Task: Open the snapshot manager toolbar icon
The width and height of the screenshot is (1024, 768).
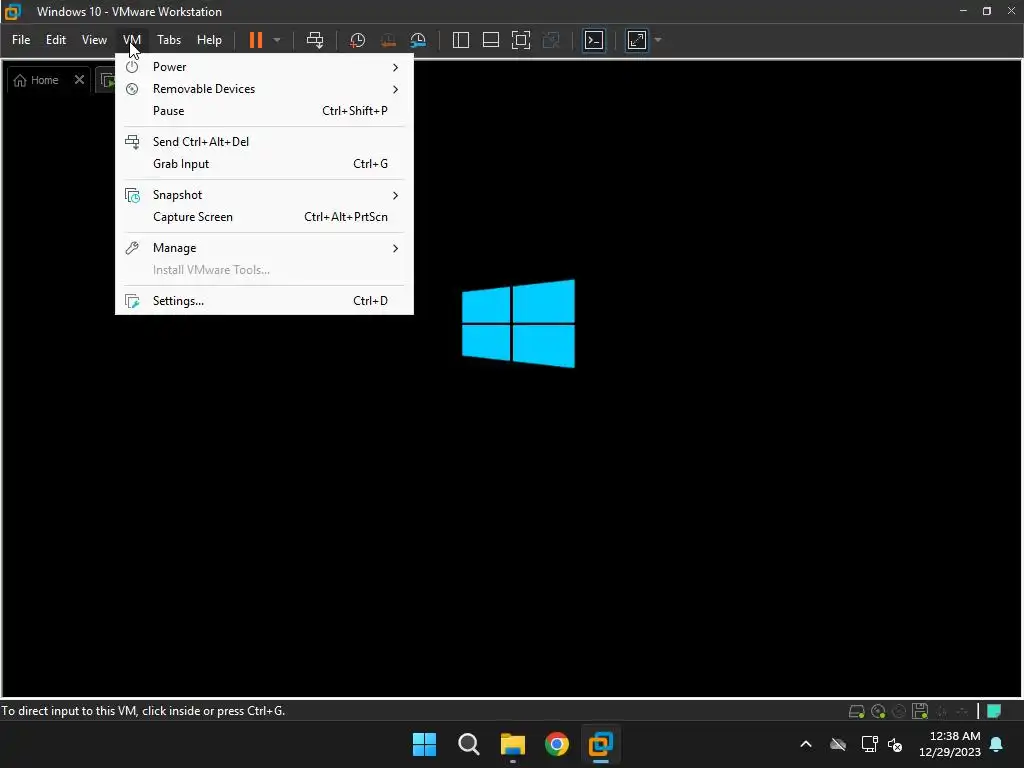Action: (x=418, y=40)
